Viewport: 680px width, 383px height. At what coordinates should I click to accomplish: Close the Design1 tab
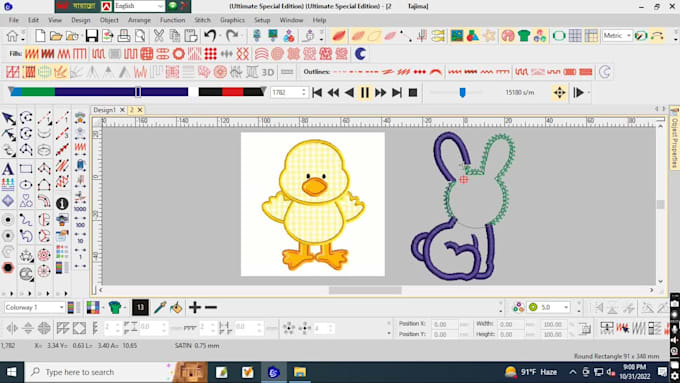(122, 110)
